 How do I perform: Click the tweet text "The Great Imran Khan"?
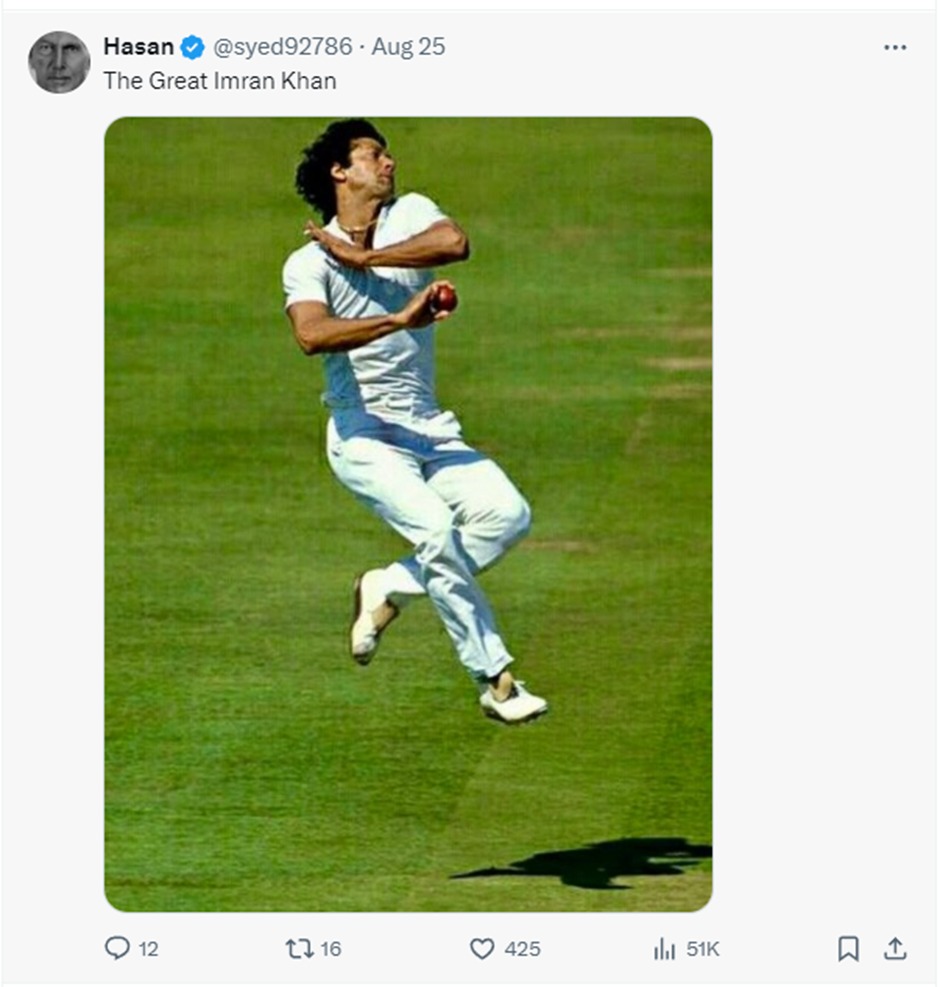pyautogui.click(x=220, y=81)
